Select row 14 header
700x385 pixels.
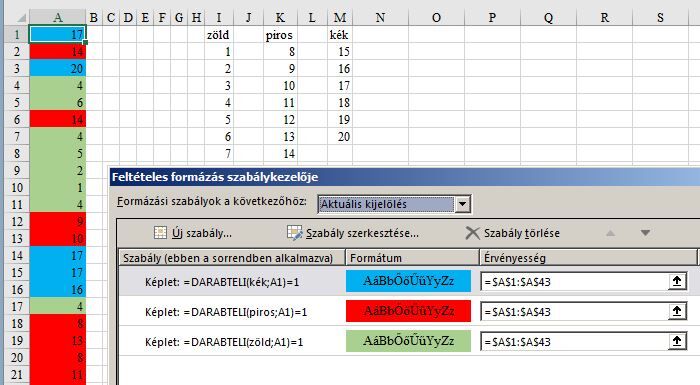[17, 255]
